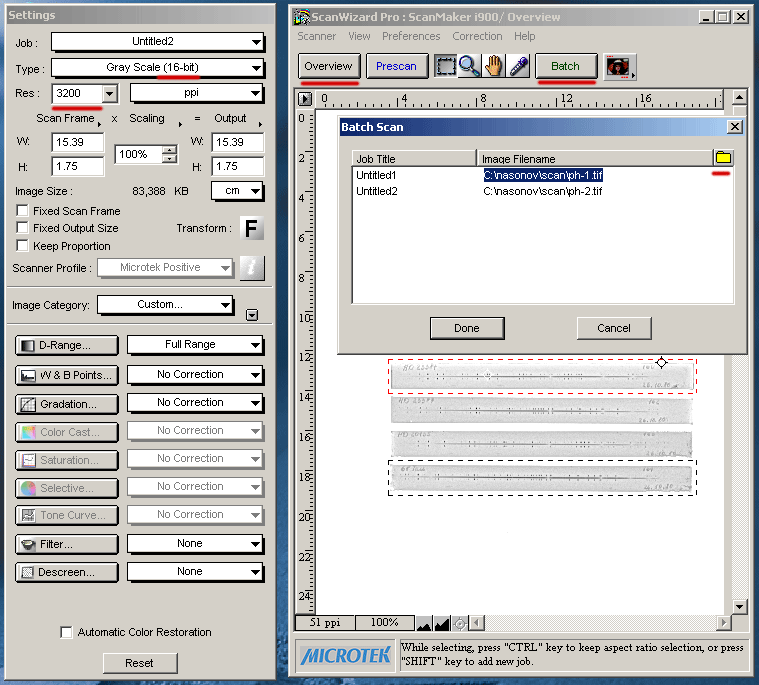Screen dimensions: 759x685
Task: Select the Scan Frame marquee tool
Action: click(x=446, y=66)
